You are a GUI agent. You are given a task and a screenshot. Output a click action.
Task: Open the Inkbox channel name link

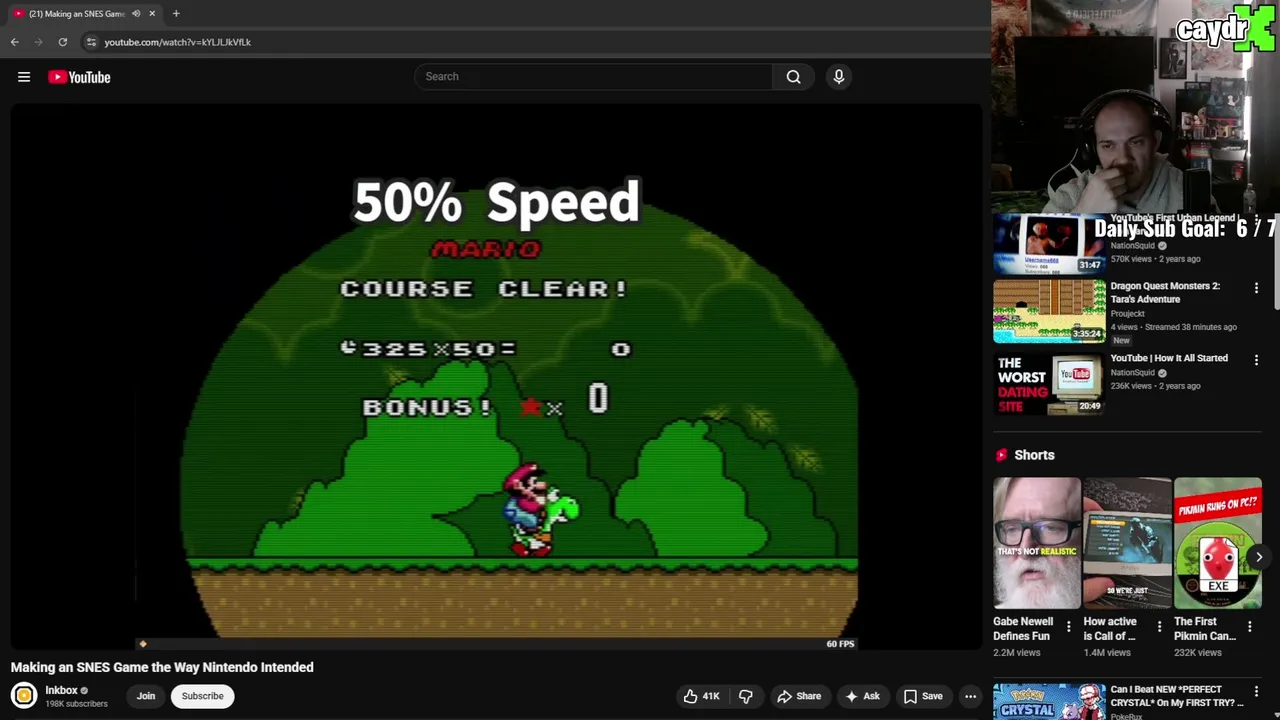click(x=61, y=690)
